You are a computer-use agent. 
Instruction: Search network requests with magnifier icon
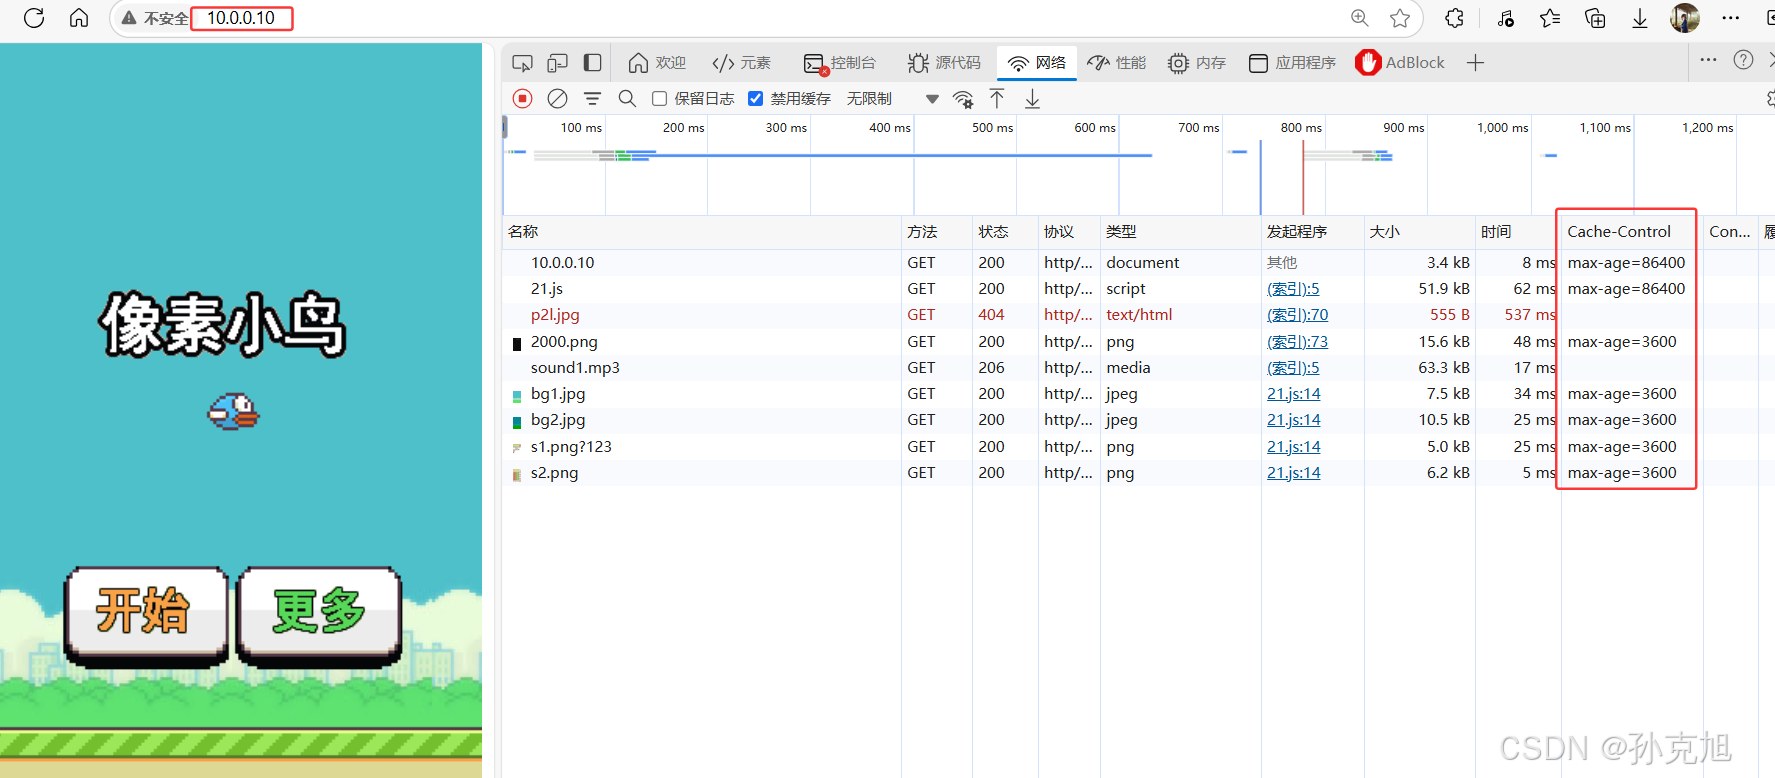(x=627, y=98)
